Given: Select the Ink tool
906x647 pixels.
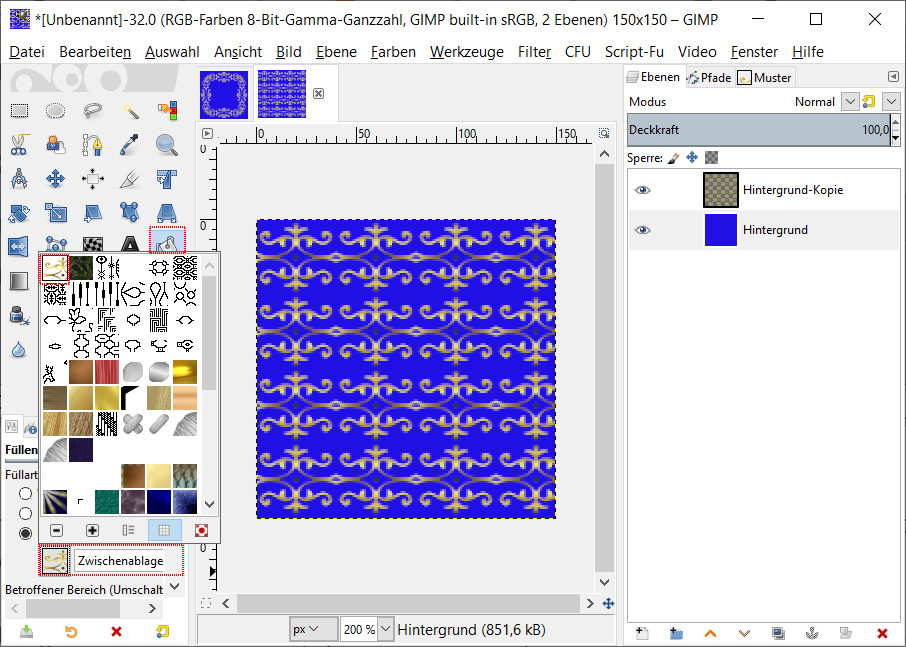Looking at the screenshot, I should point(19,315).
